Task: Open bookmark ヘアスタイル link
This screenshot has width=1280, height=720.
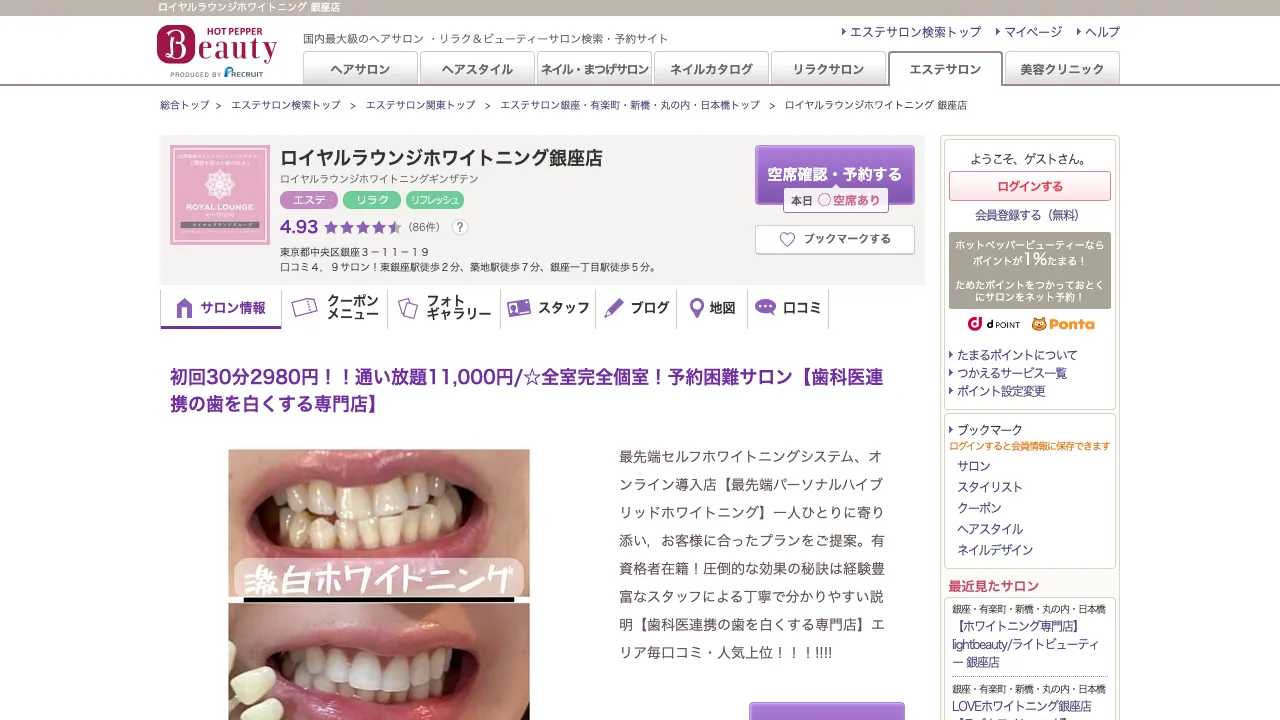Action: [990, 529]
